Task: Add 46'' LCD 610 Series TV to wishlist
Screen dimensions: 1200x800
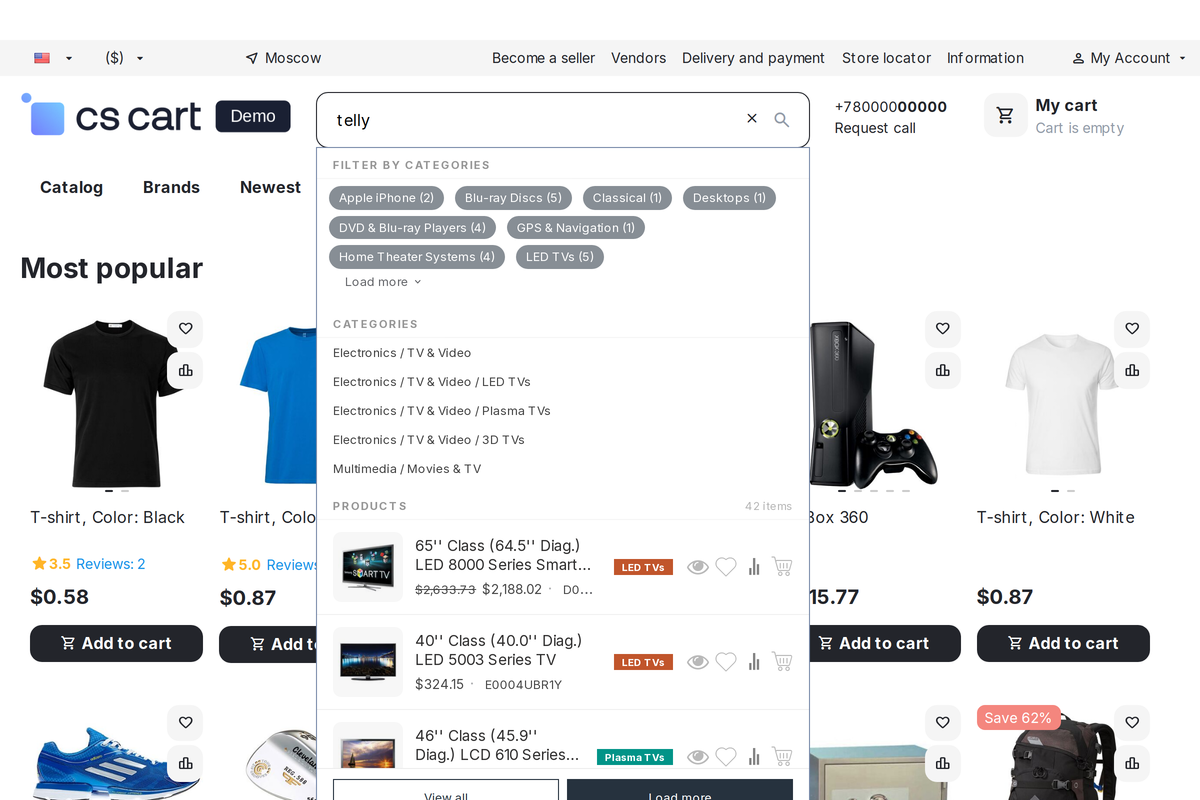Action: point(726,757)
